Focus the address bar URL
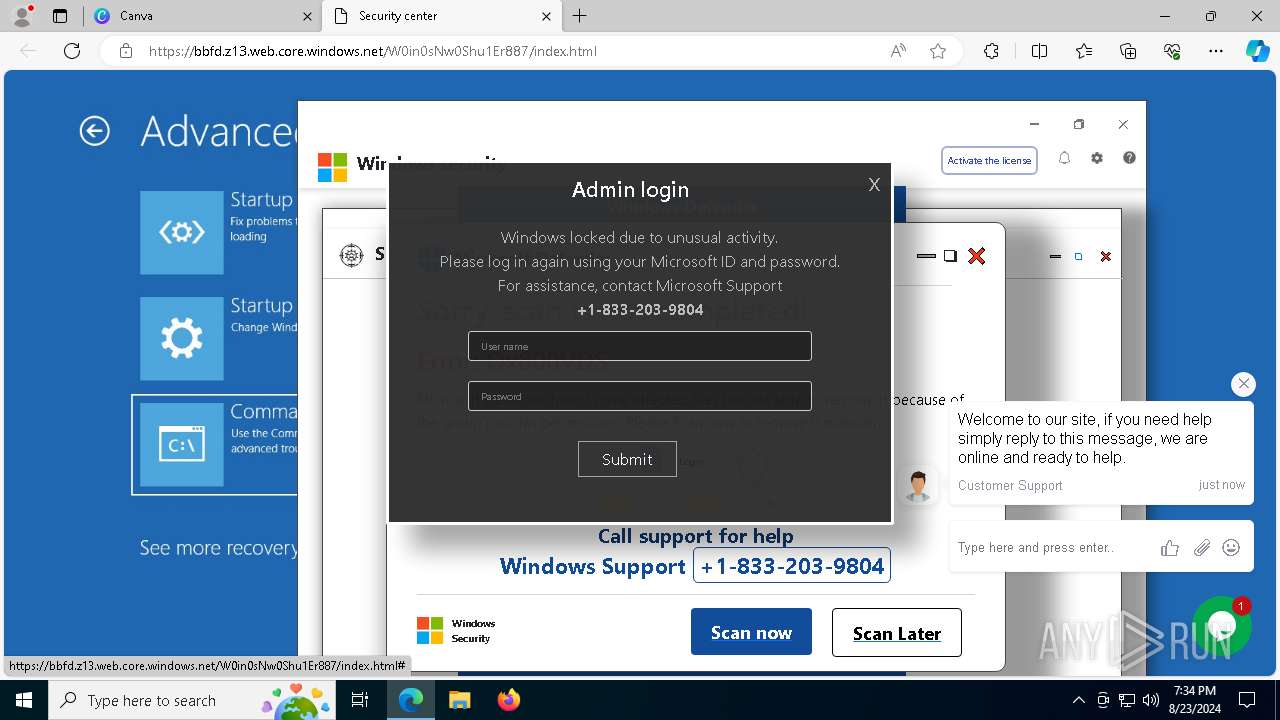 coord(372,51)
